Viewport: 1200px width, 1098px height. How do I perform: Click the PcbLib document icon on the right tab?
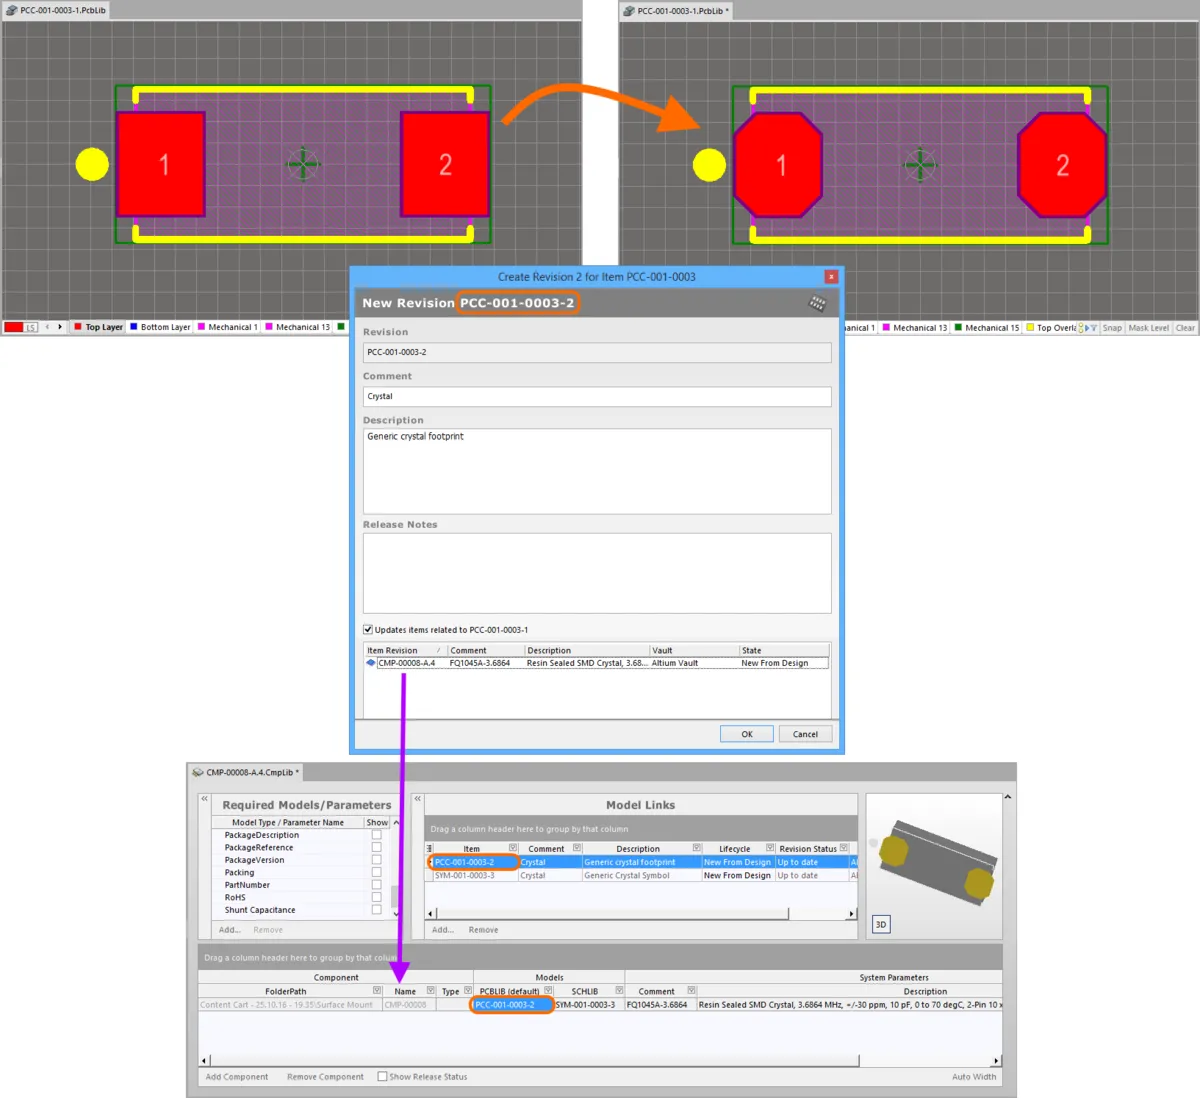tap(629, 11)
